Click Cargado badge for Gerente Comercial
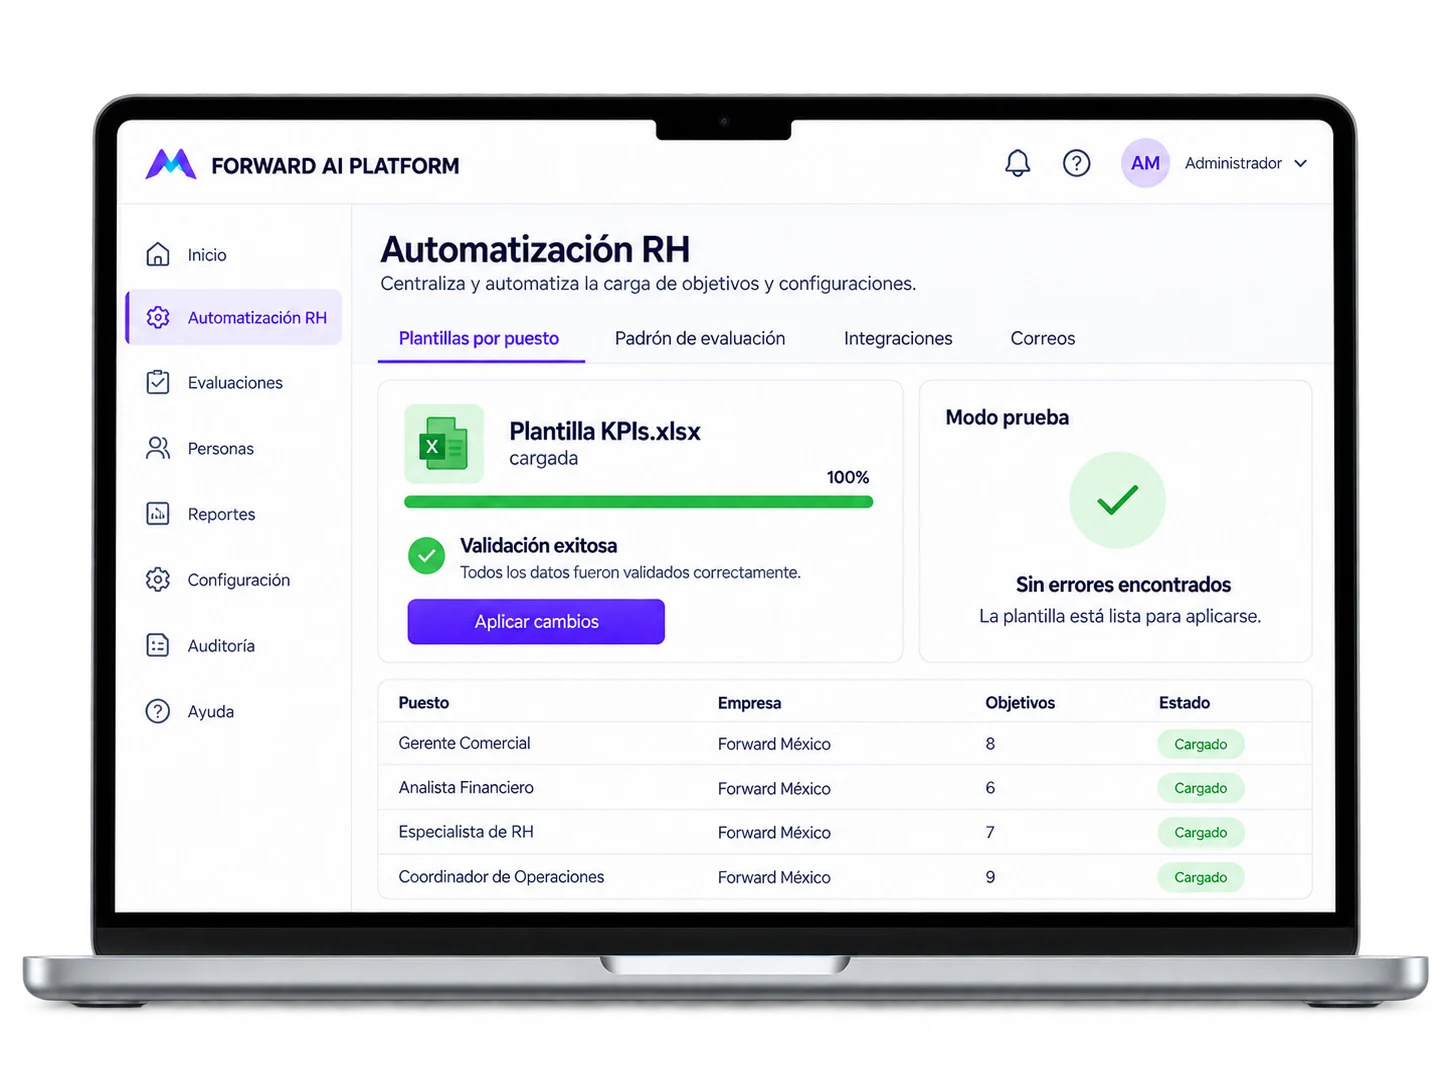Screen dimensions: 1448x1086 tap(1200, 744)
